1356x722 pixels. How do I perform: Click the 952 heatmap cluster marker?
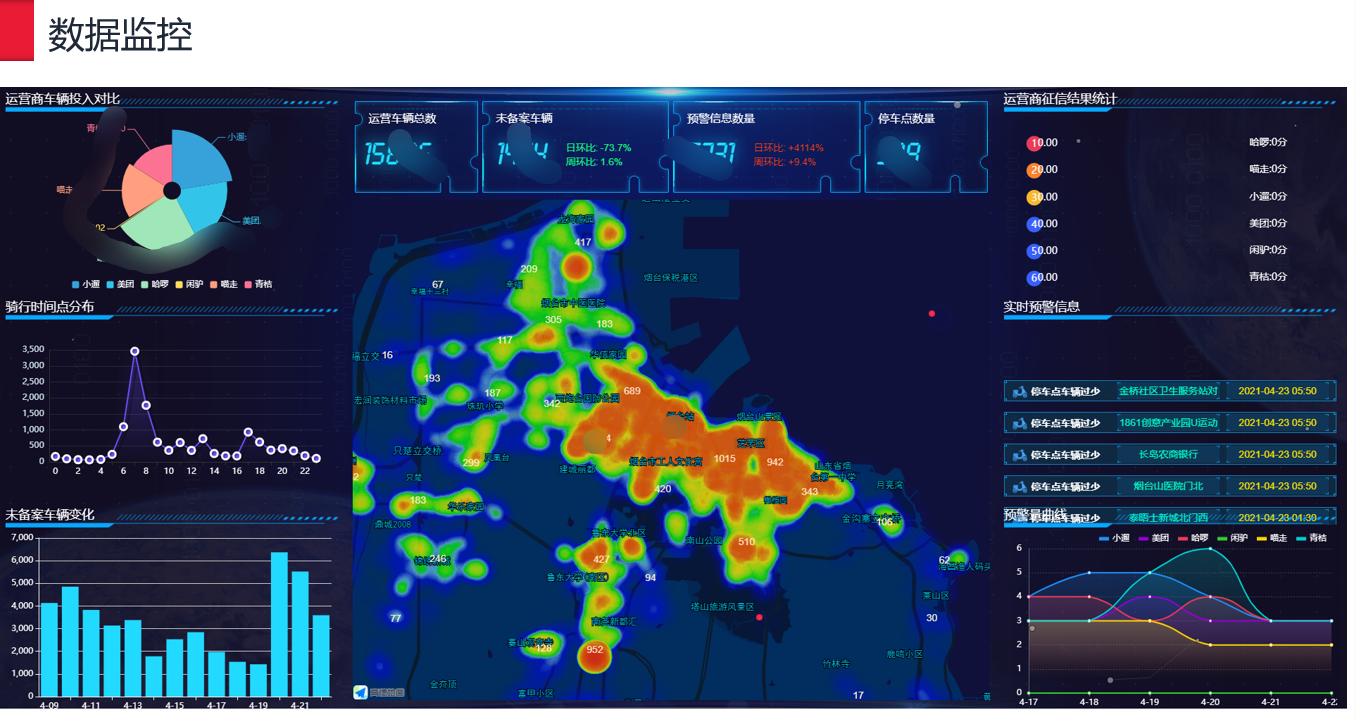pyautogui.click(x=595, y=652)
